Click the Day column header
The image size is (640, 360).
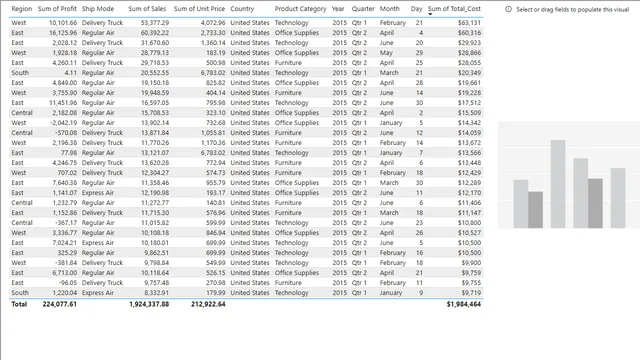pos(416,9)
